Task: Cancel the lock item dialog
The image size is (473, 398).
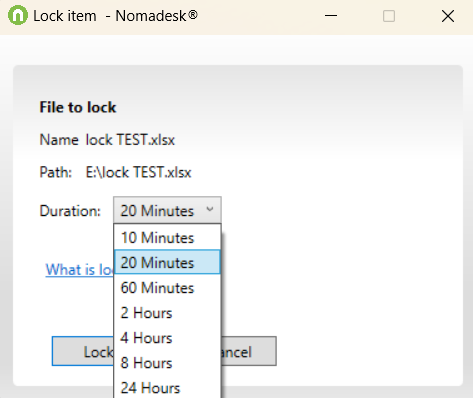Action: [x=249, y=351]
